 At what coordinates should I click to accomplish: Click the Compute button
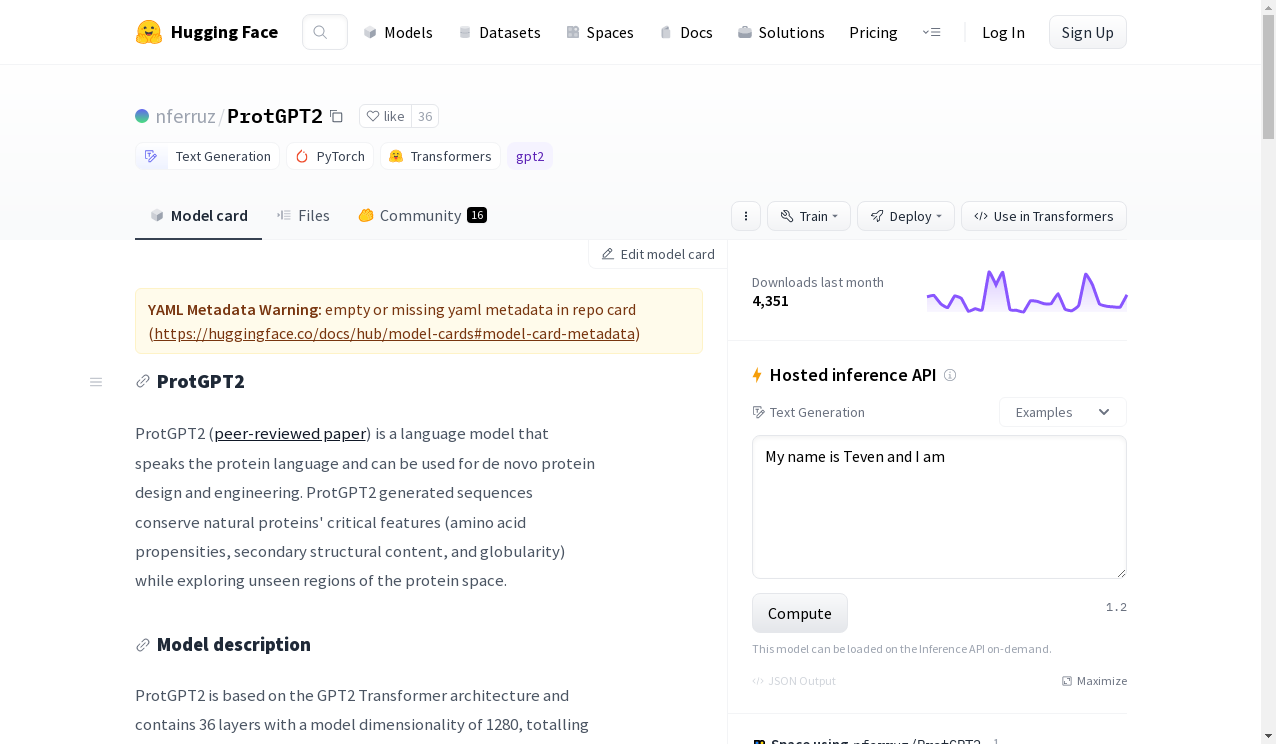tap(800, 613)
